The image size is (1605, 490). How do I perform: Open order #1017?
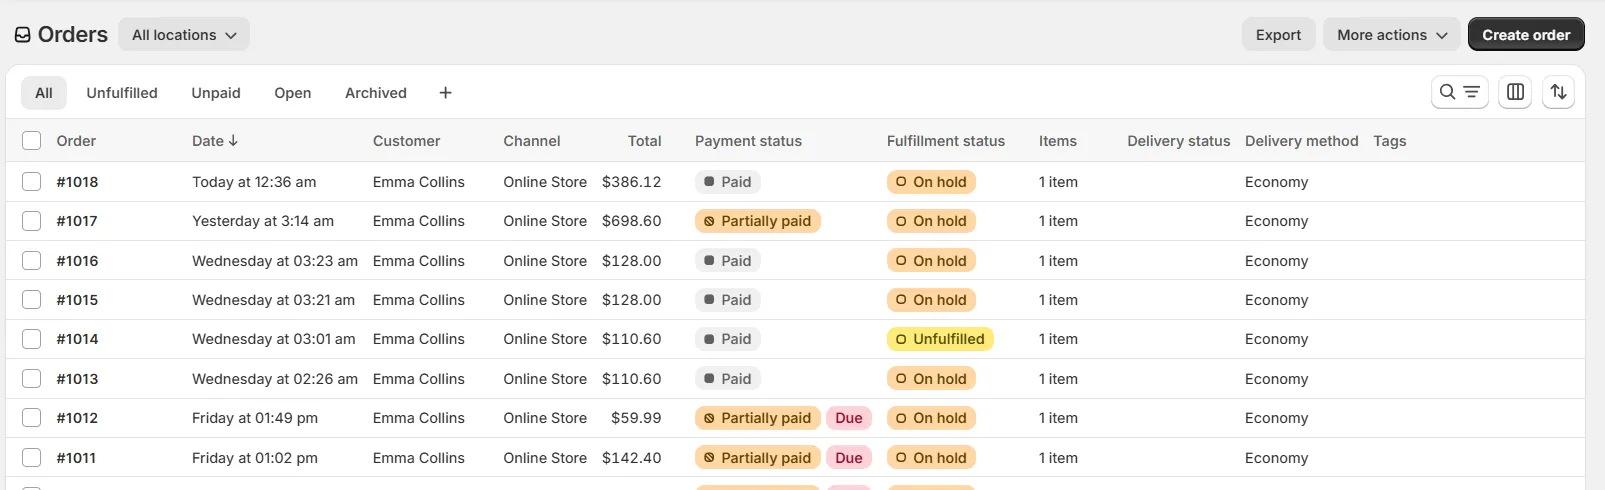[77, 221]
